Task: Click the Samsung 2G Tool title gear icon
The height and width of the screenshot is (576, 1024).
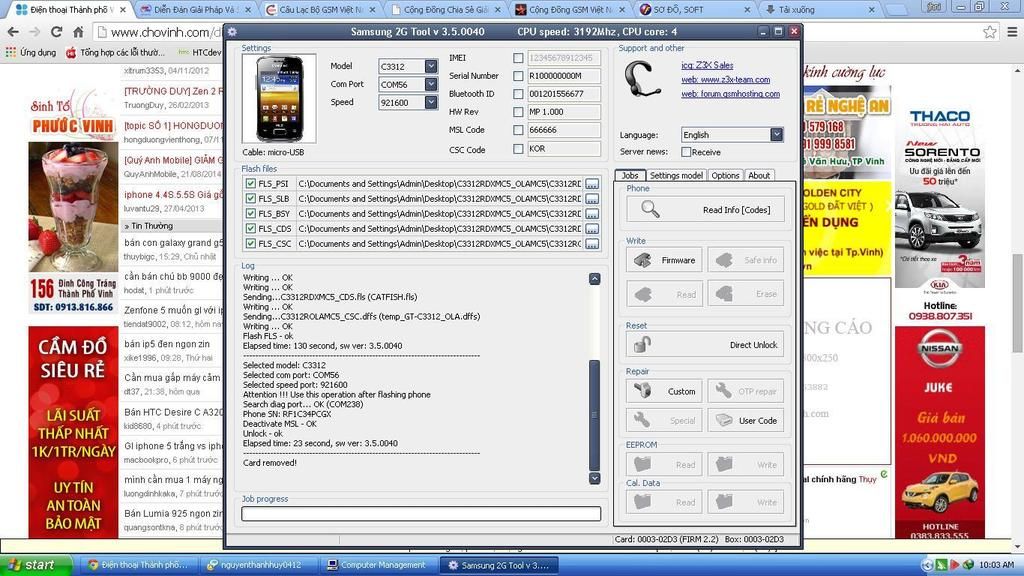Action: 232,31
